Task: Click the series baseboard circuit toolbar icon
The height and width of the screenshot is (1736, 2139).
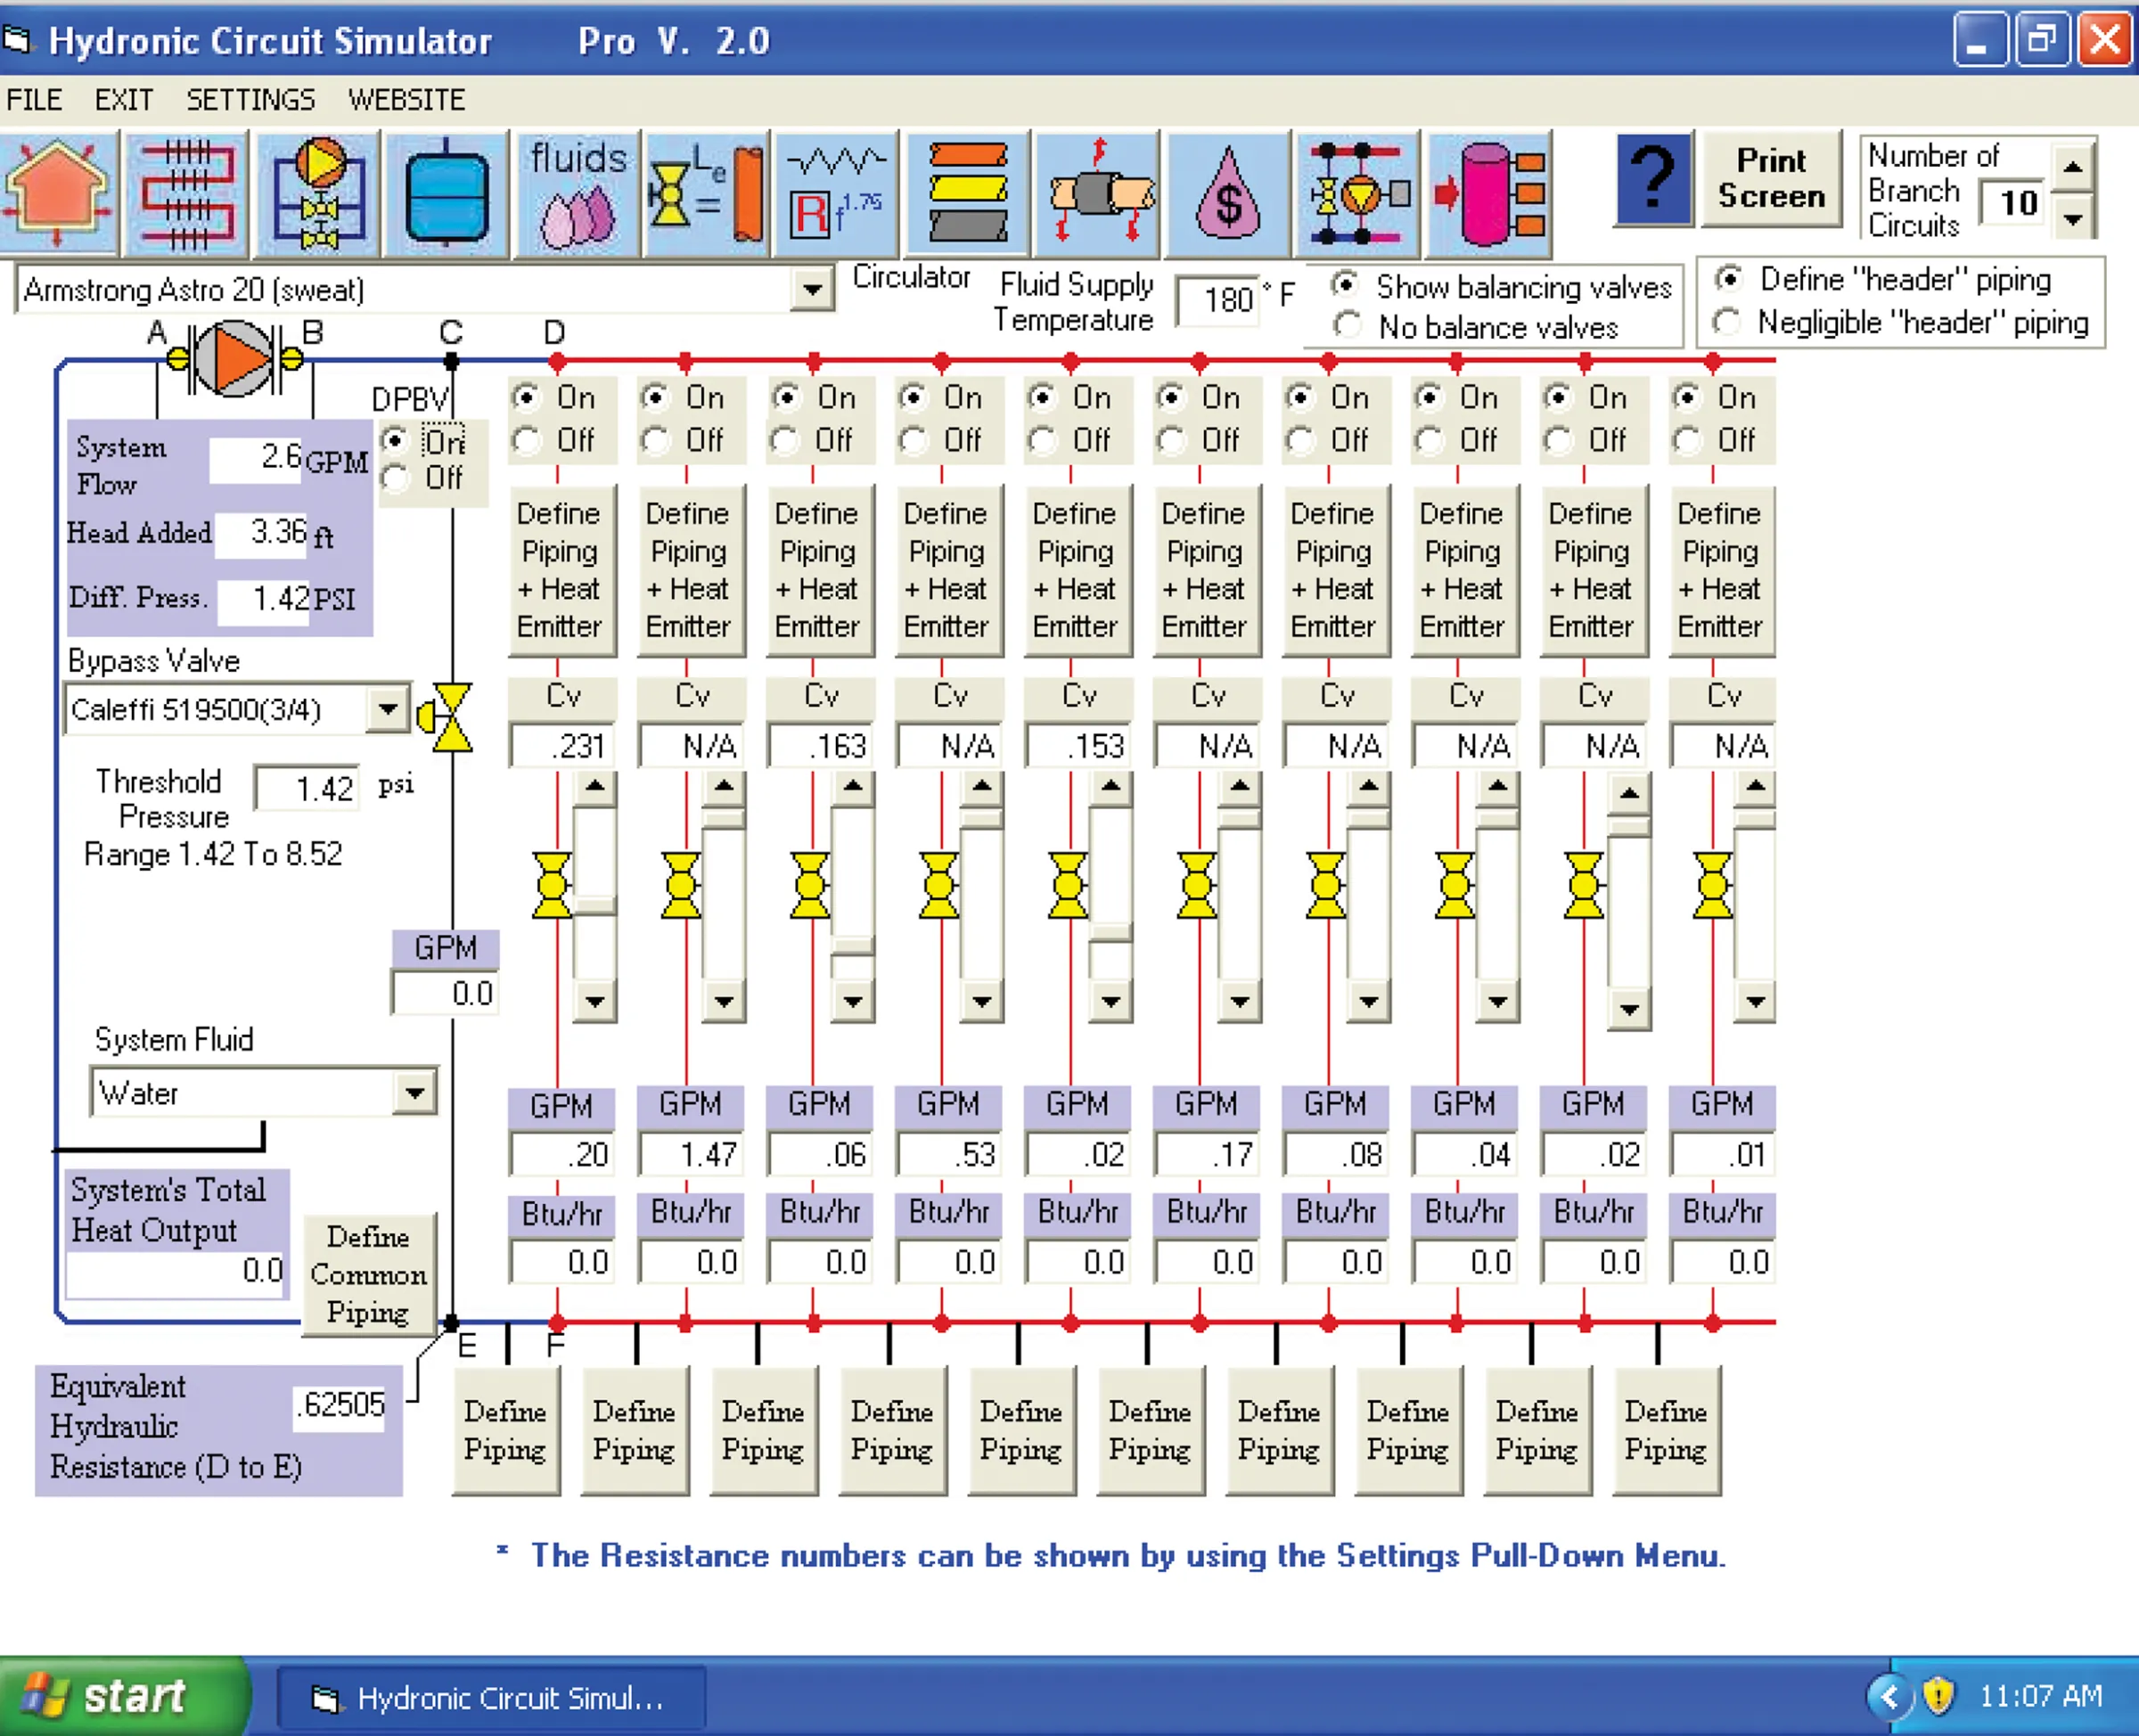Action: (x=186, y=194)
